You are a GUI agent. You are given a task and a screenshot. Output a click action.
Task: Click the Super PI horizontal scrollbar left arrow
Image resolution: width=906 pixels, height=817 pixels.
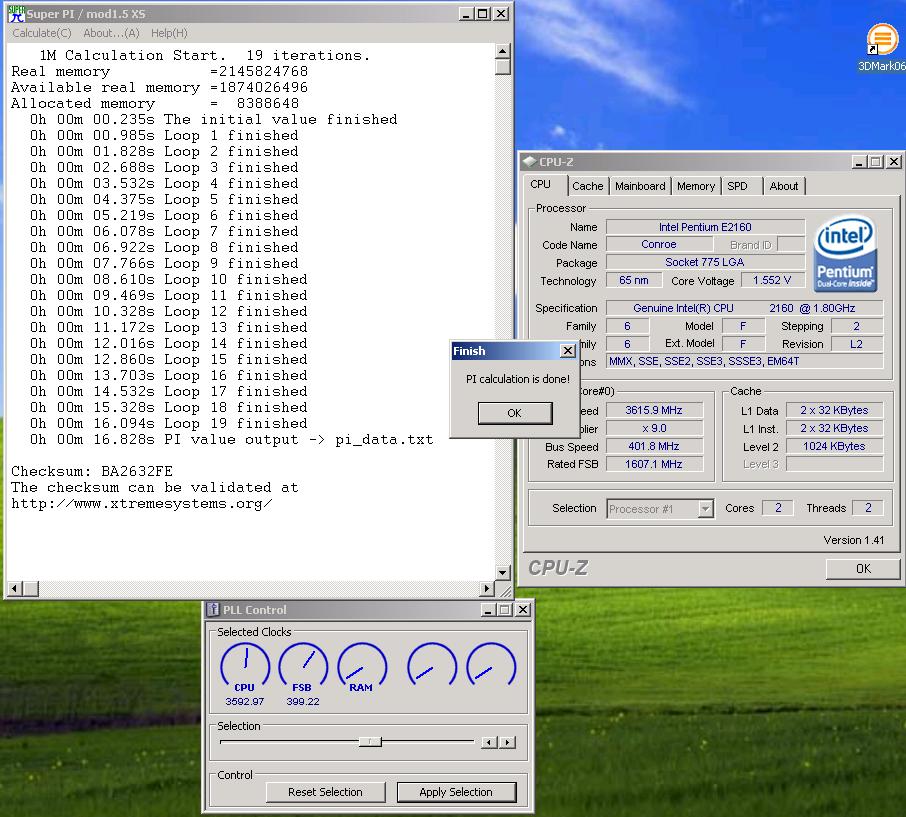pyautogui.click(x=15, y=589)
